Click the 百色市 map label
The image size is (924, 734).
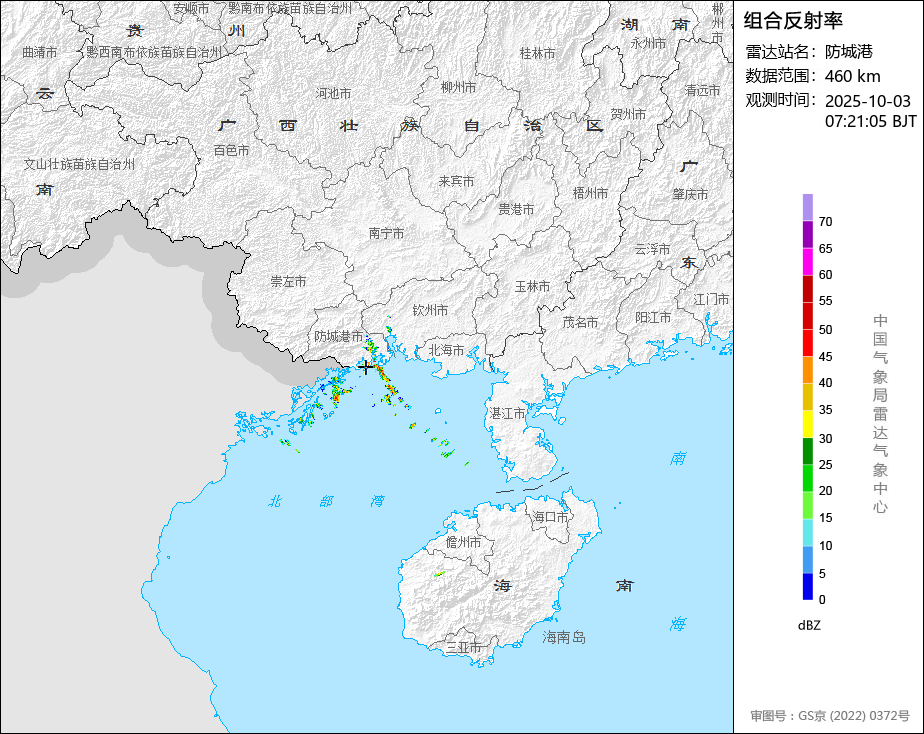[x=231, y=151]
